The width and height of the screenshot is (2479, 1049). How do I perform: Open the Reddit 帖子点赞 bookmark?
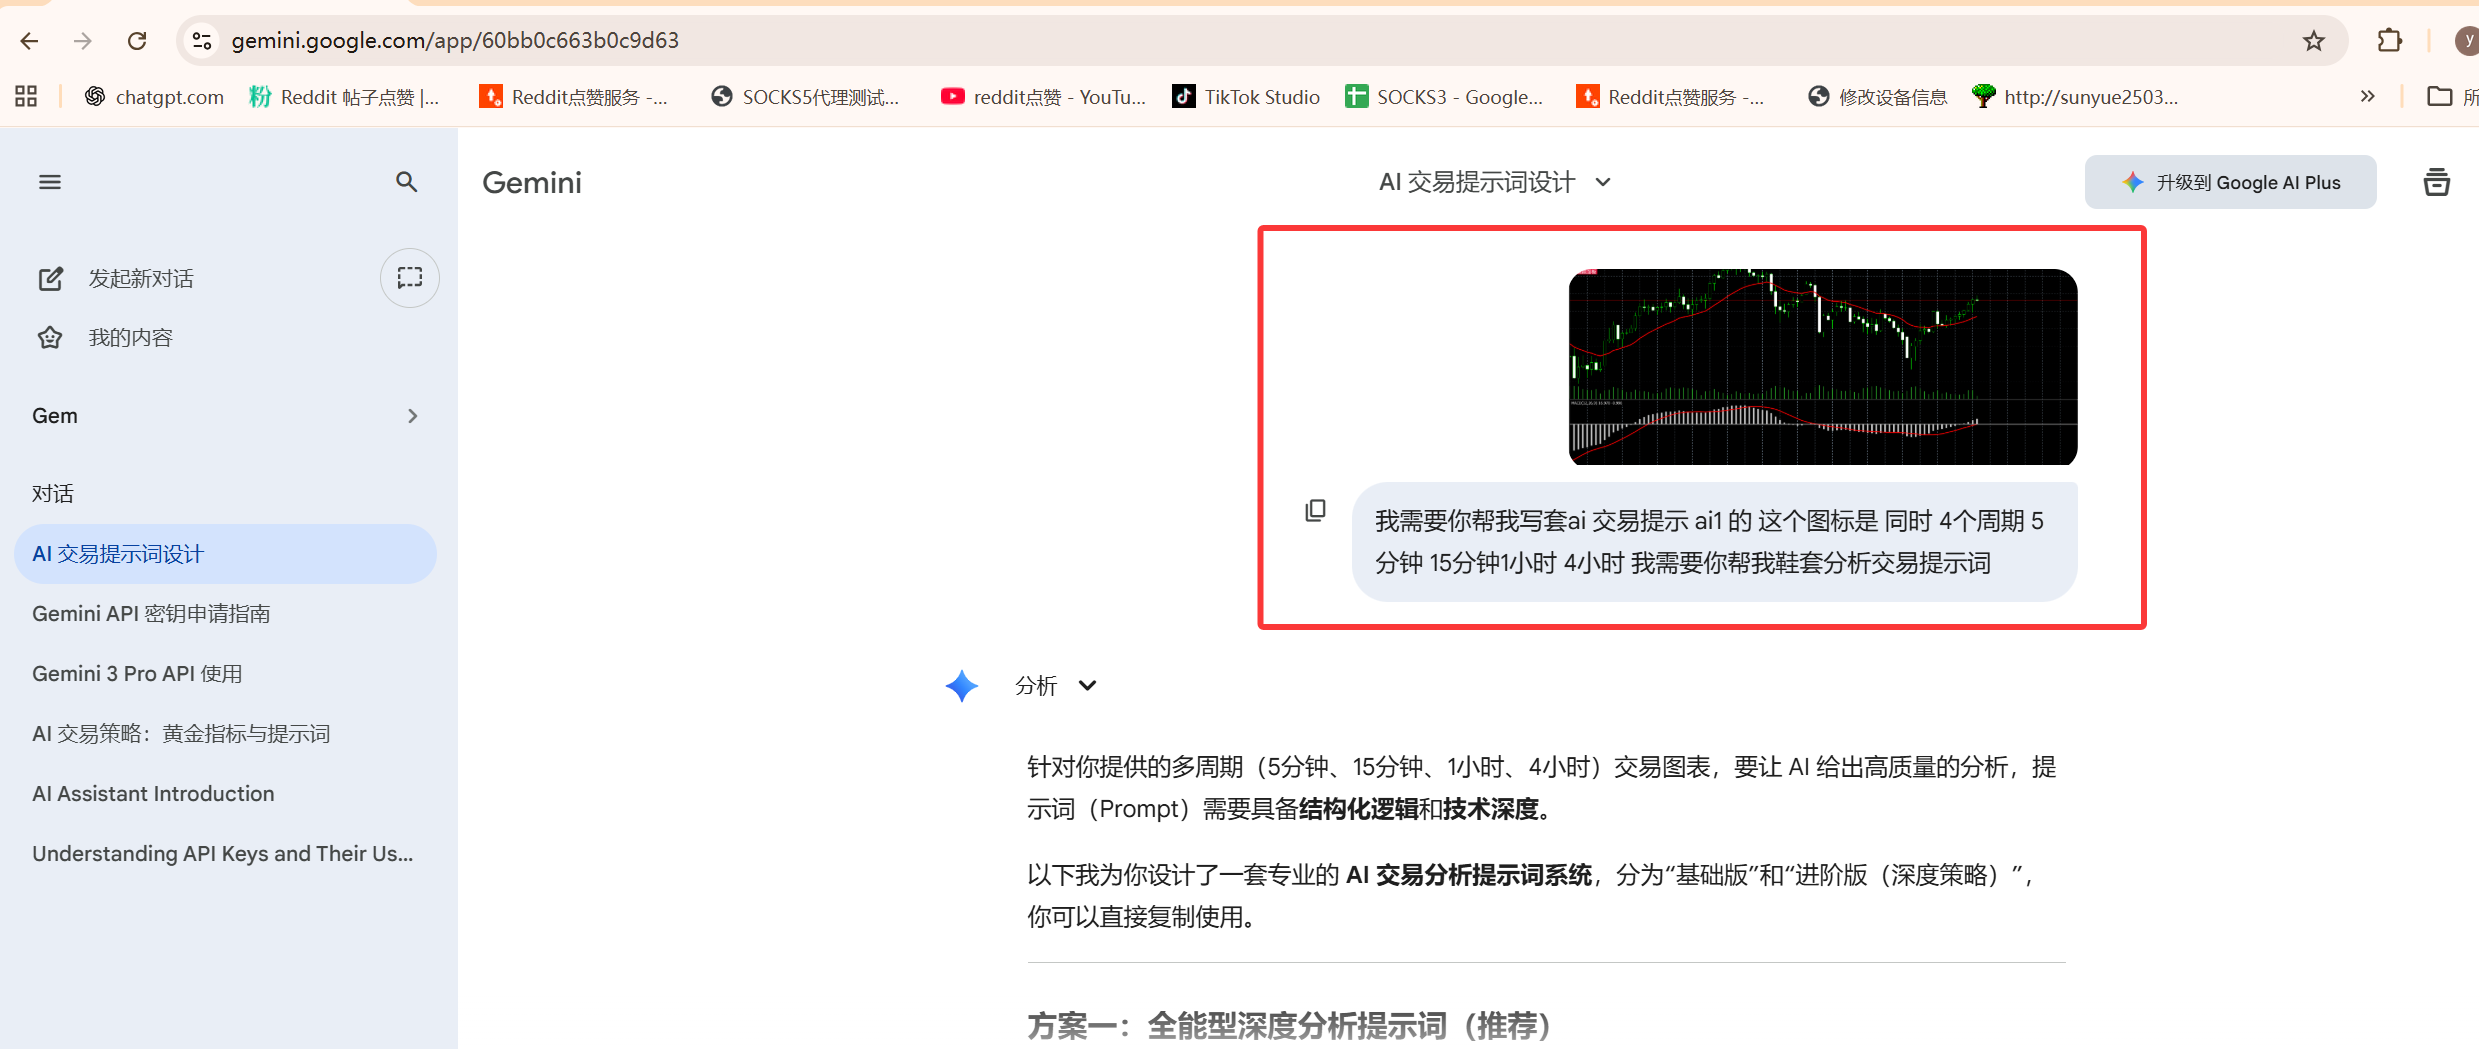(345, 97)
